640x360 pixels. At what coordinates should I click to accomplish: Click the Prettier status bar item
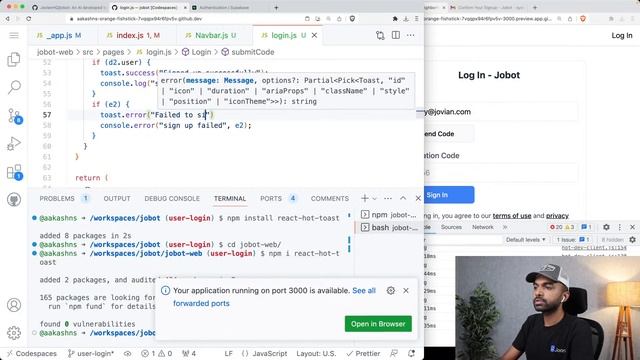tap(363, 353)
